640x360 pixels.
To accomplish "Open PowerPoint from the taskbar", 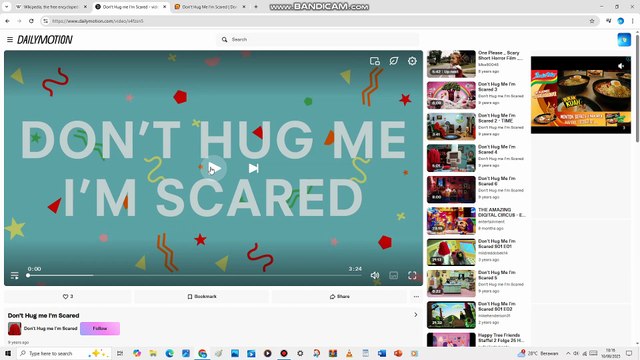I will coord(398,353).
